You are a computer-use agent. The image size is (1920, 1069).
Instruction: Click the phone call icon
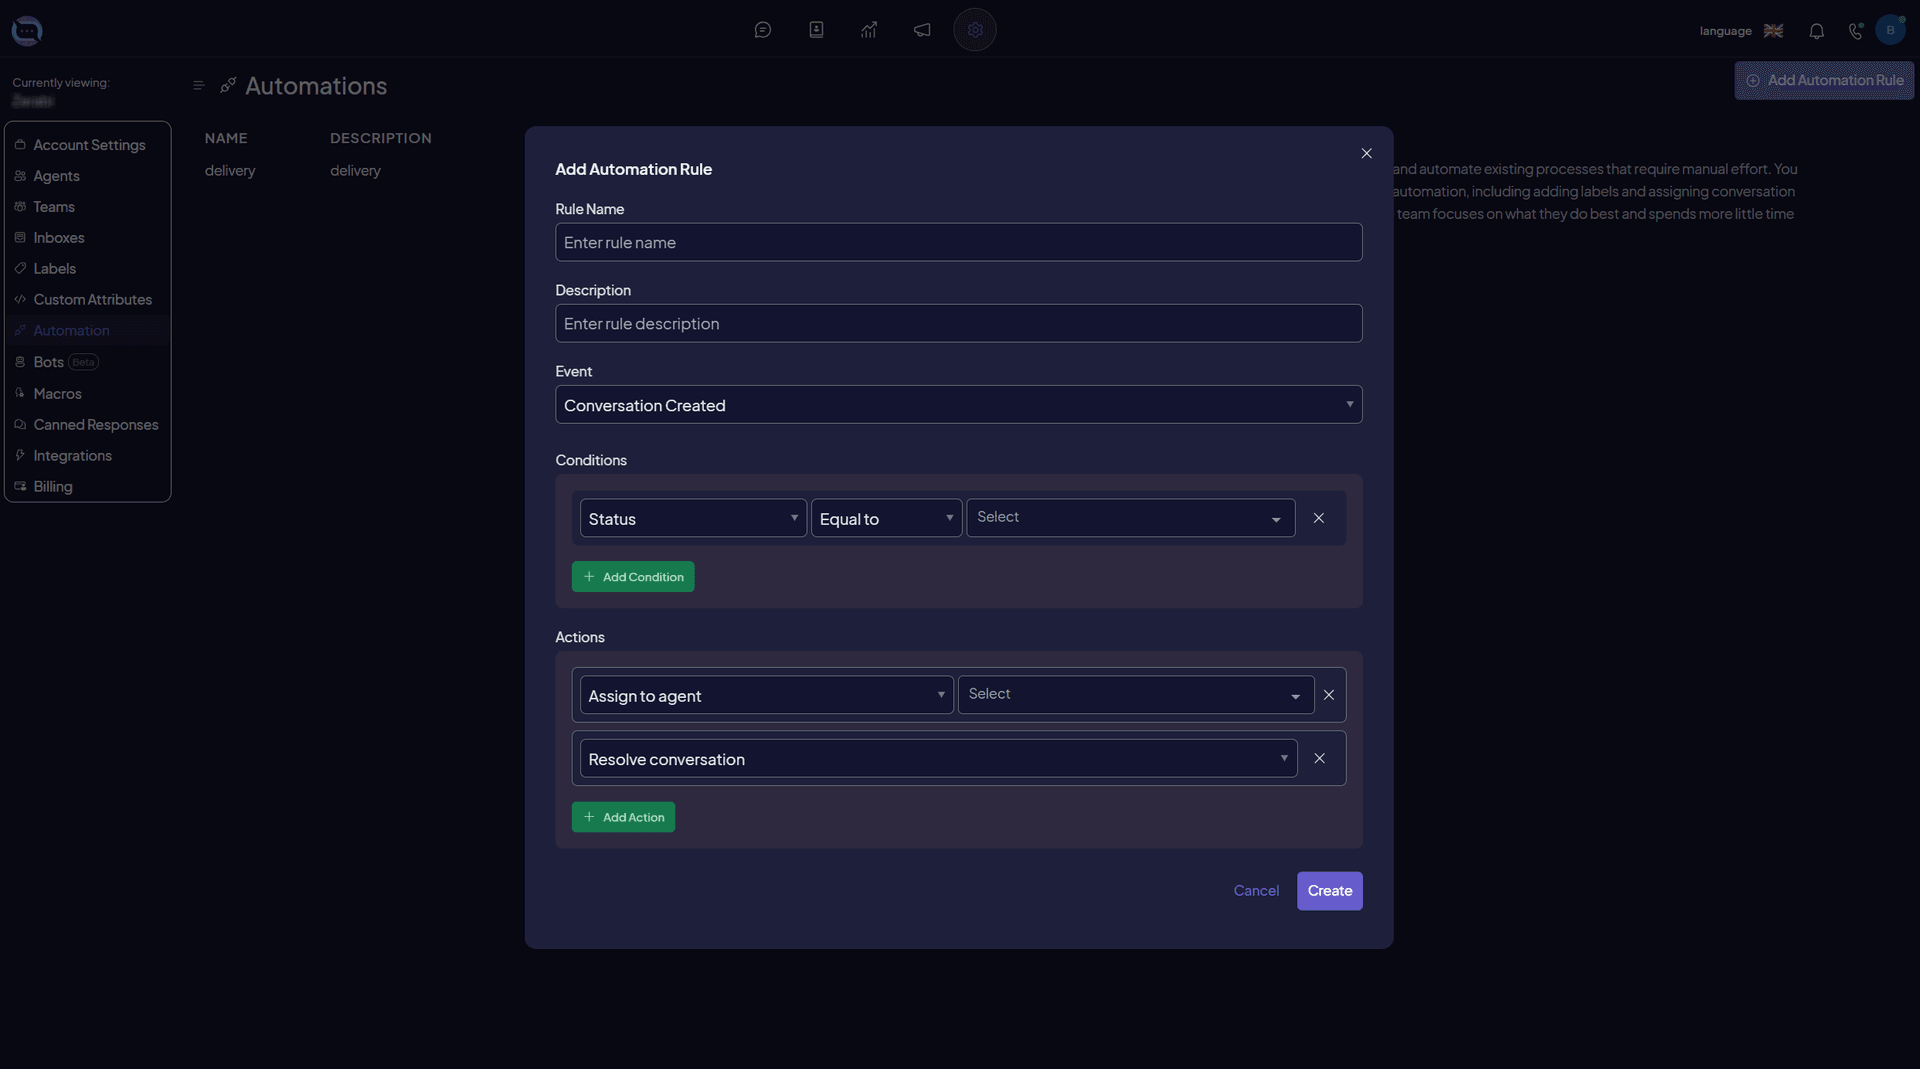pyautogui.click(x=1855, y=31)
